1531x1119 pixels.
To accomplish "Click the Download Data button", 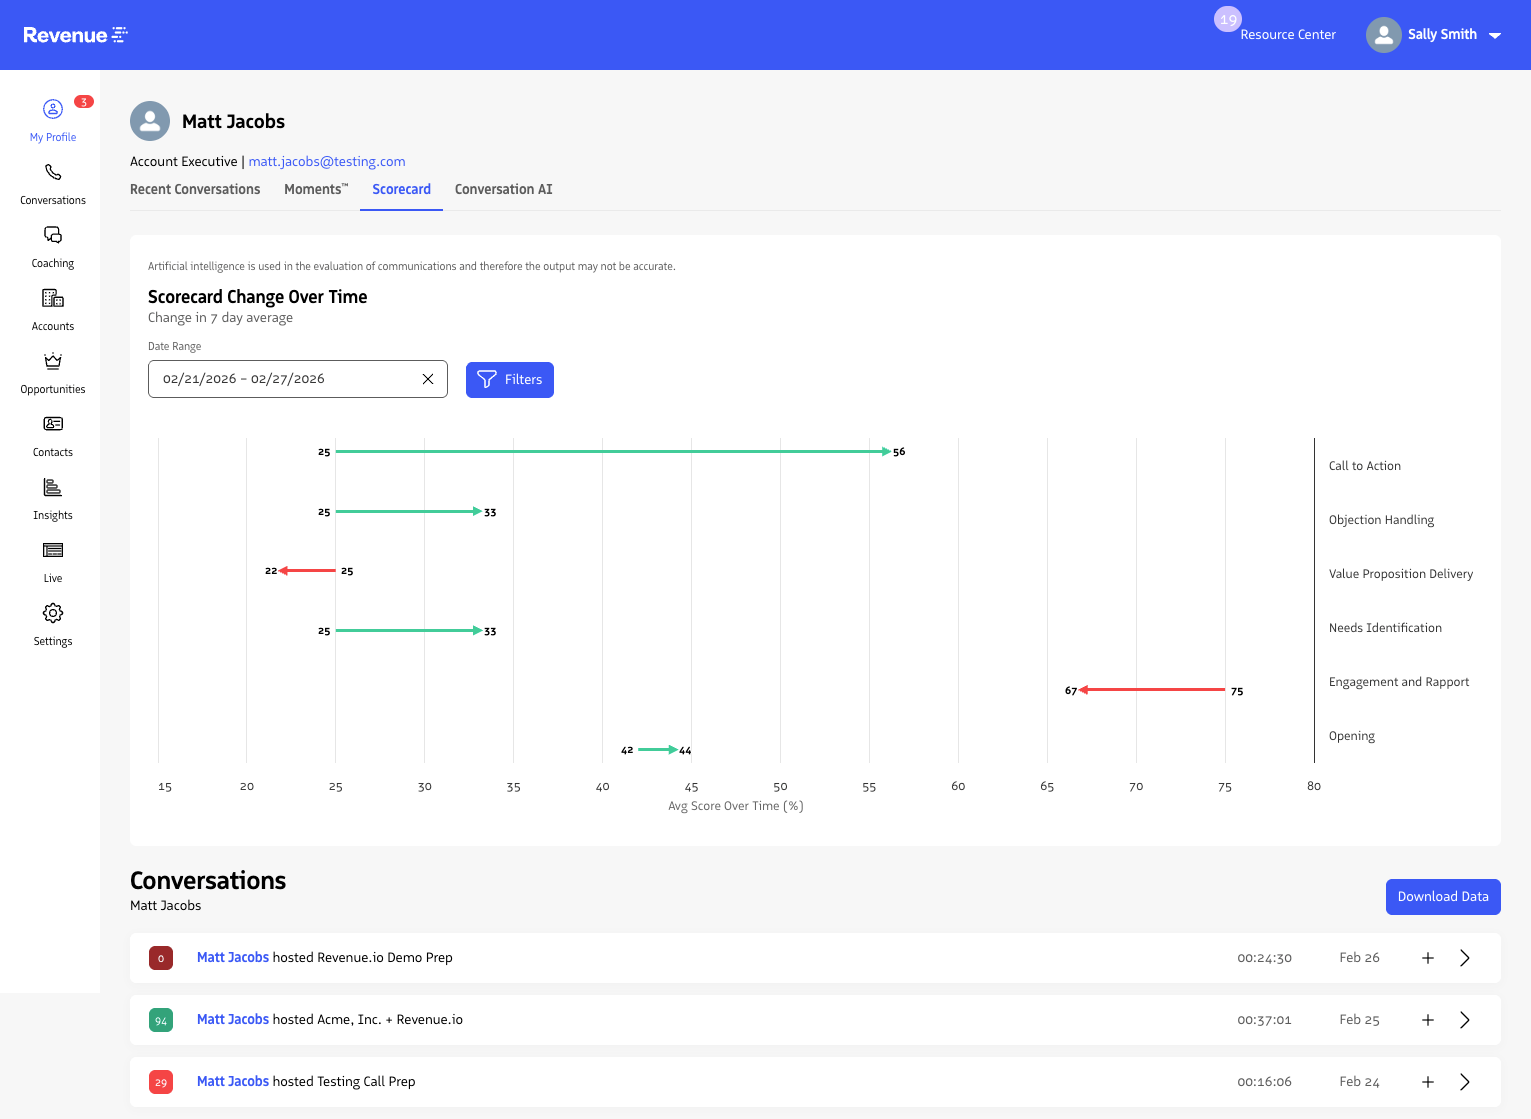I will pyautogui.click(x=1442, y=897).
